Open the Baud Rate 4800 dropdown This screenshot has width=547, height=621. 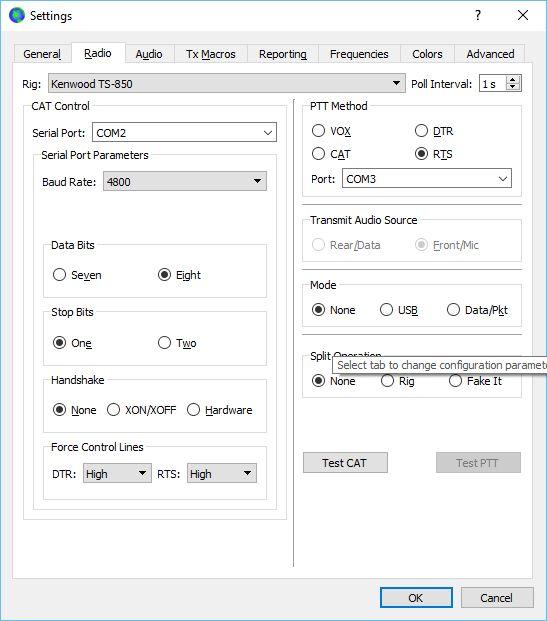click(x=185, y=181)
